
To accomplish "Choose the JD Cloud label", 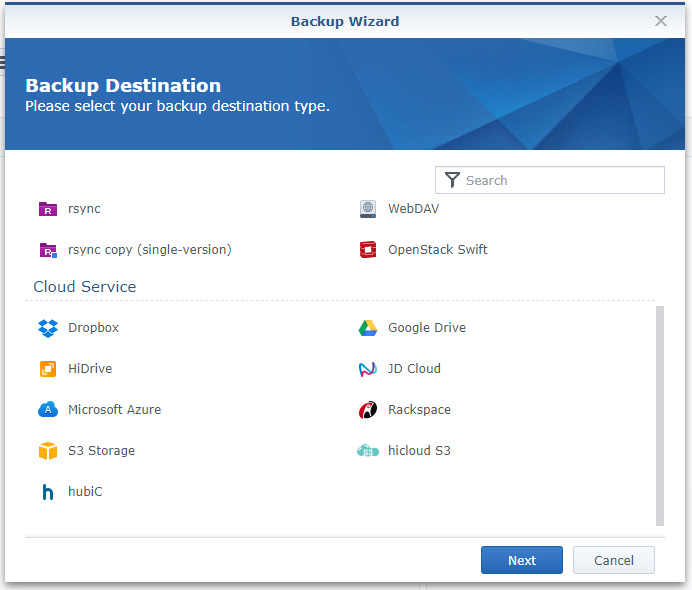I will [x=414, y=369].
